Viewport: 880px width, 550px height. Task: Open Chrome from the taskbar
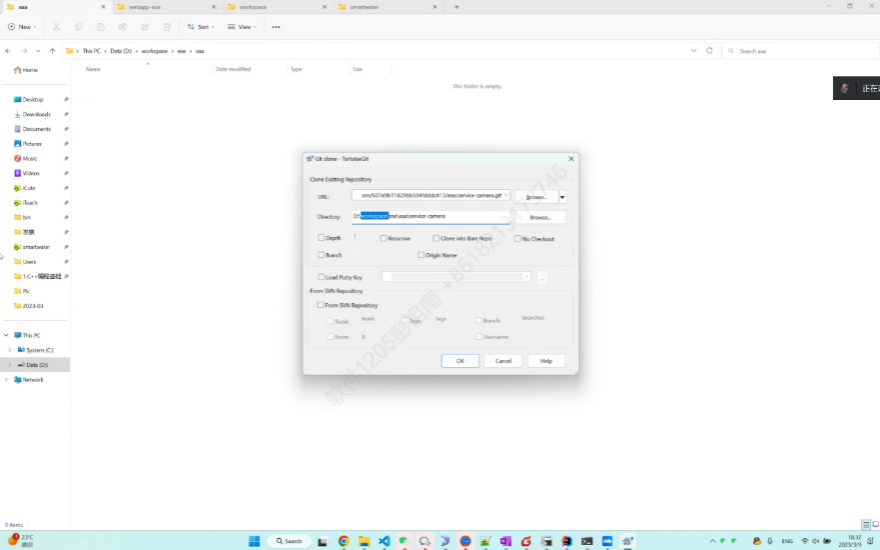coord(344,541)
